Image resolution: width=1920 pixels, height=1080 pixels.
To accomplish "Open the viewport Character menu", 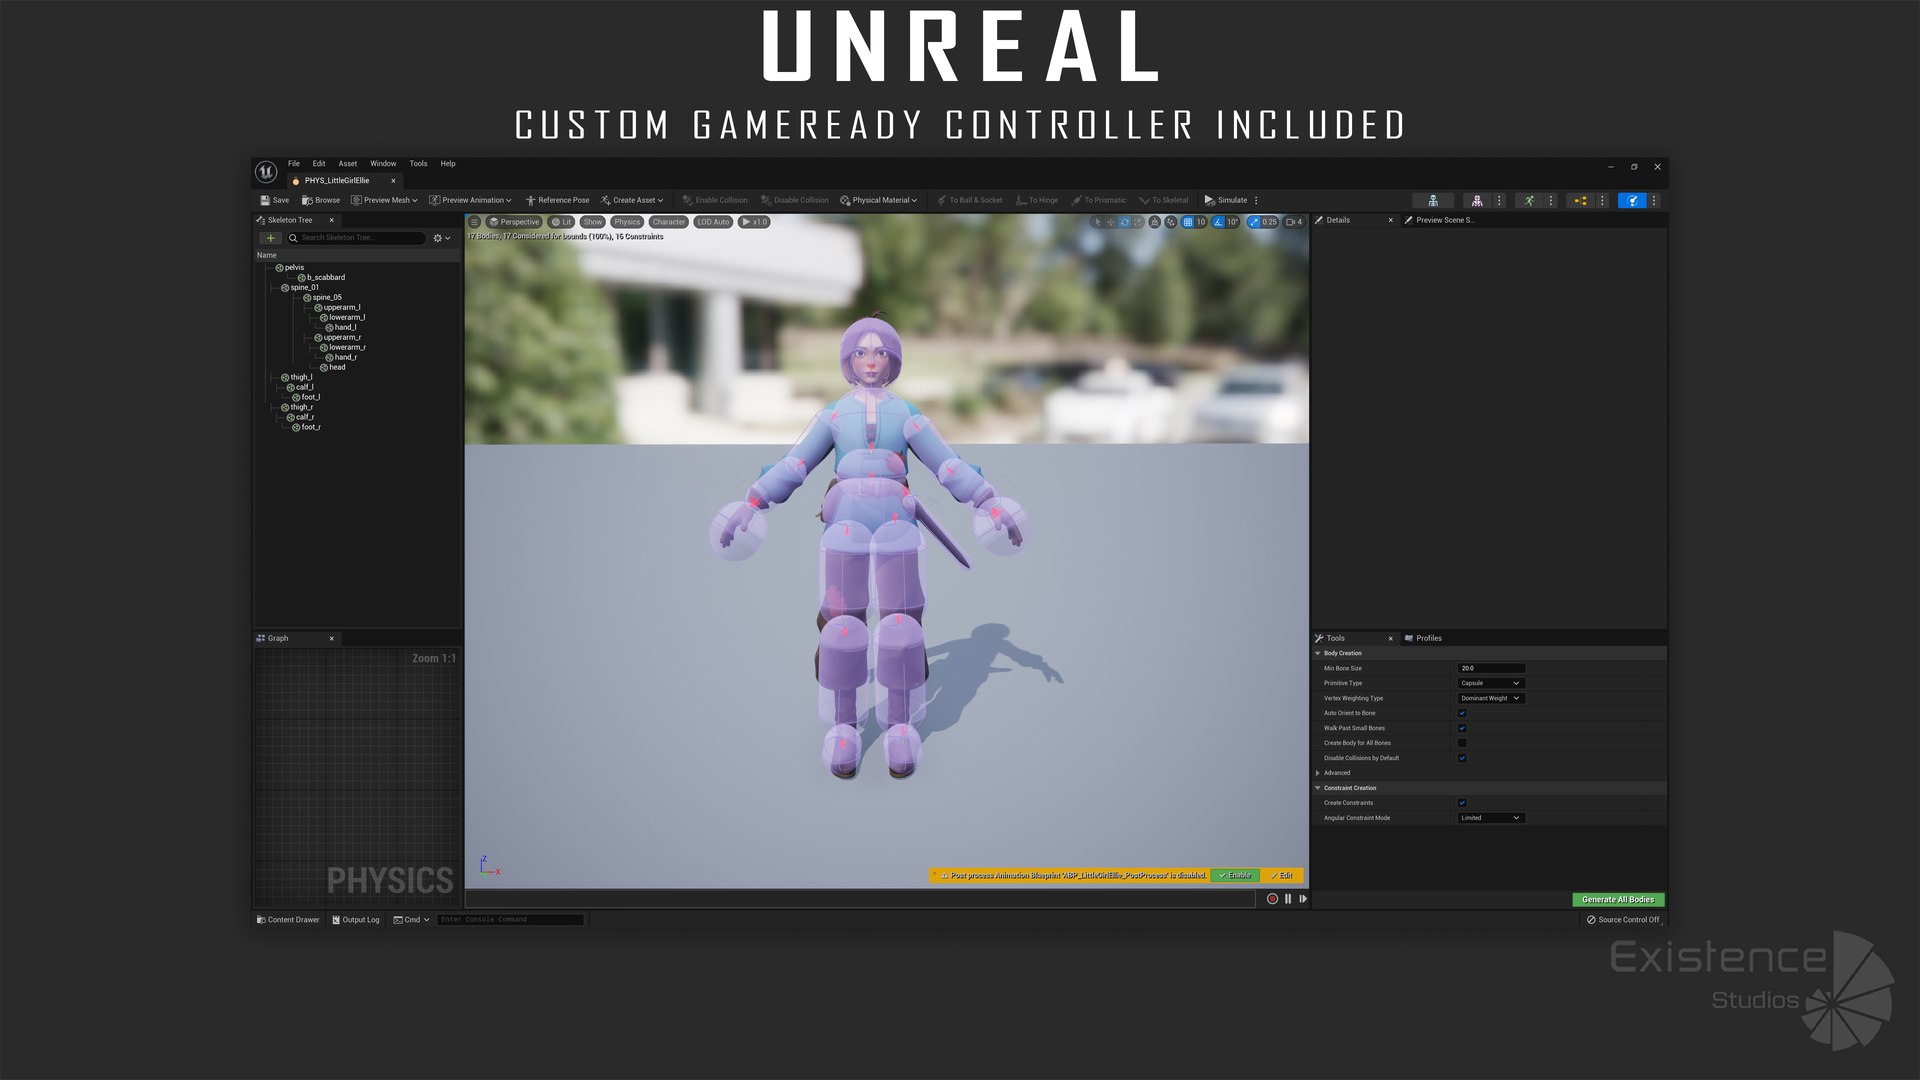I will pos(669,222).
